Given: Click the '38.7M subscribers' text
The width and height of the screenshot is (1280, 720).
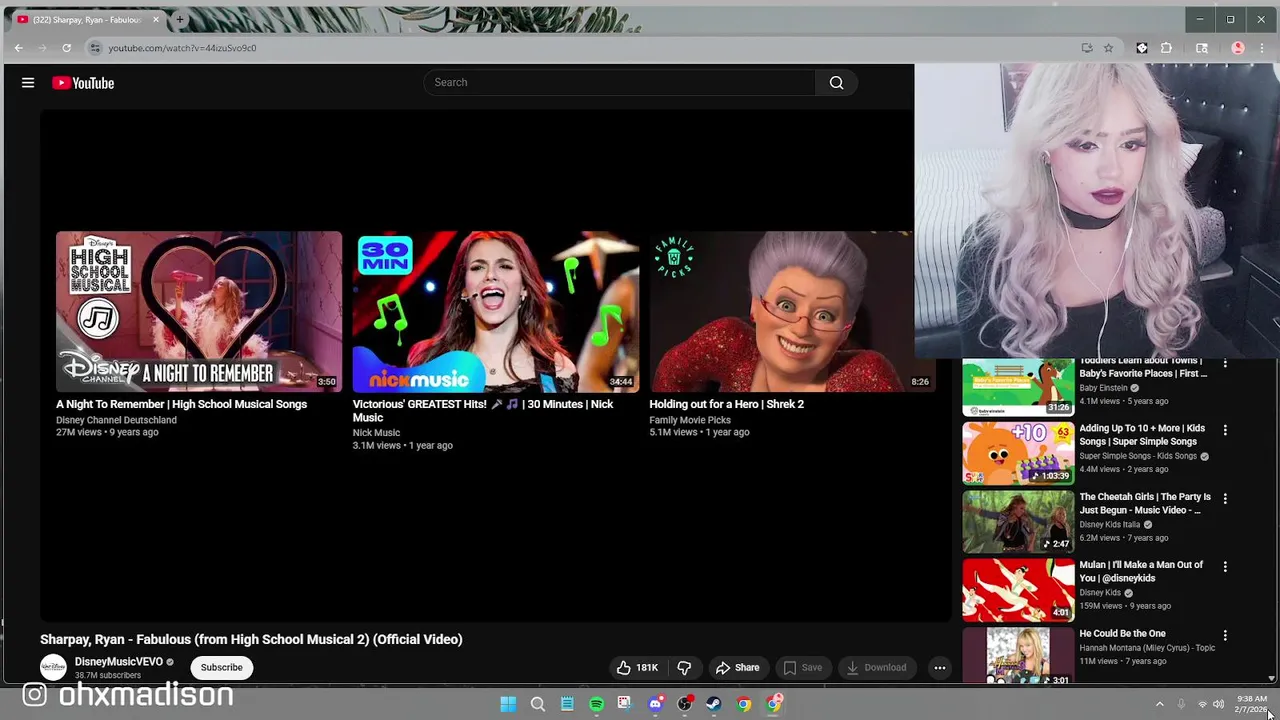Looking at the screenshot, I should (x=108, y=675).
